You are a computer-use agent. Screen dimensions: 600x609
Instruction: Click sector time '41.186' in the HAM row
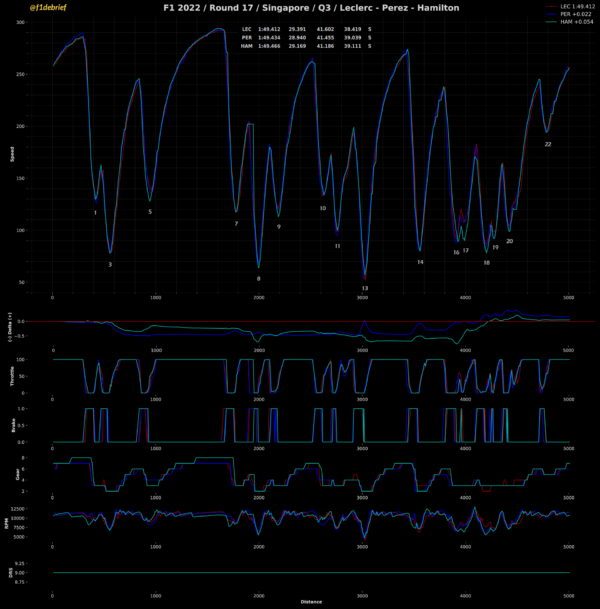pos(325,46)
